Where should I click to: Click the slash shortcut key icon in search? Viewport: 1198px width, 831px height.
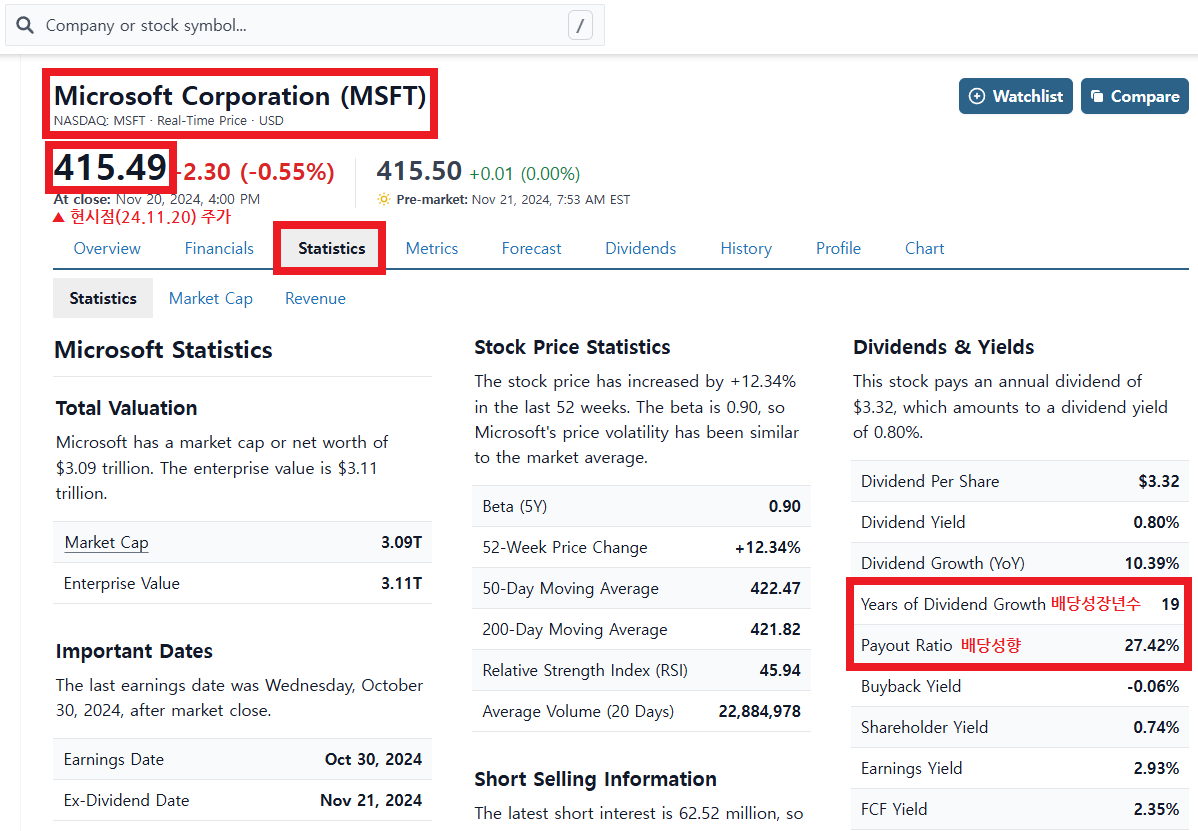pos(580,26)
